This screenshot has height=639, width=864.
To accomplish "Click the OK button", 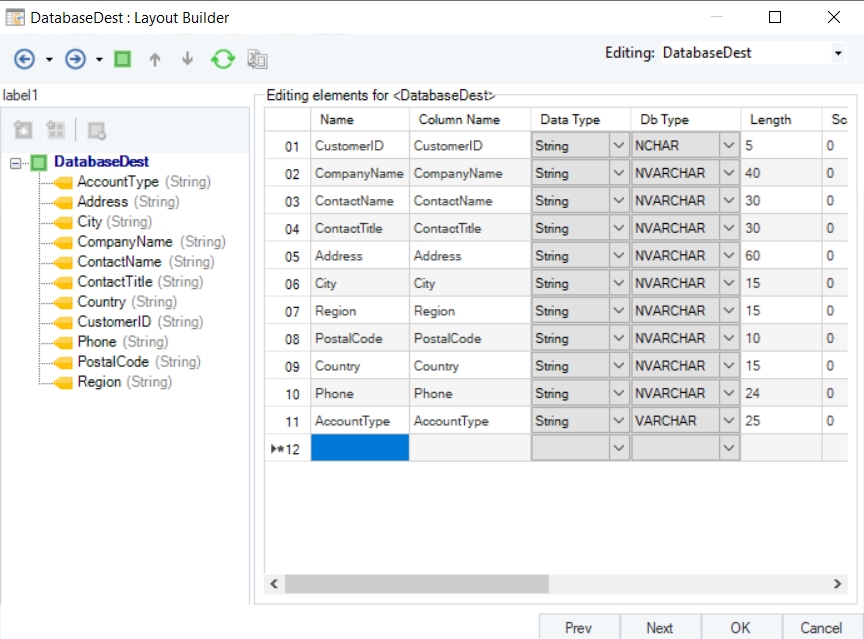I will point(740,628).
